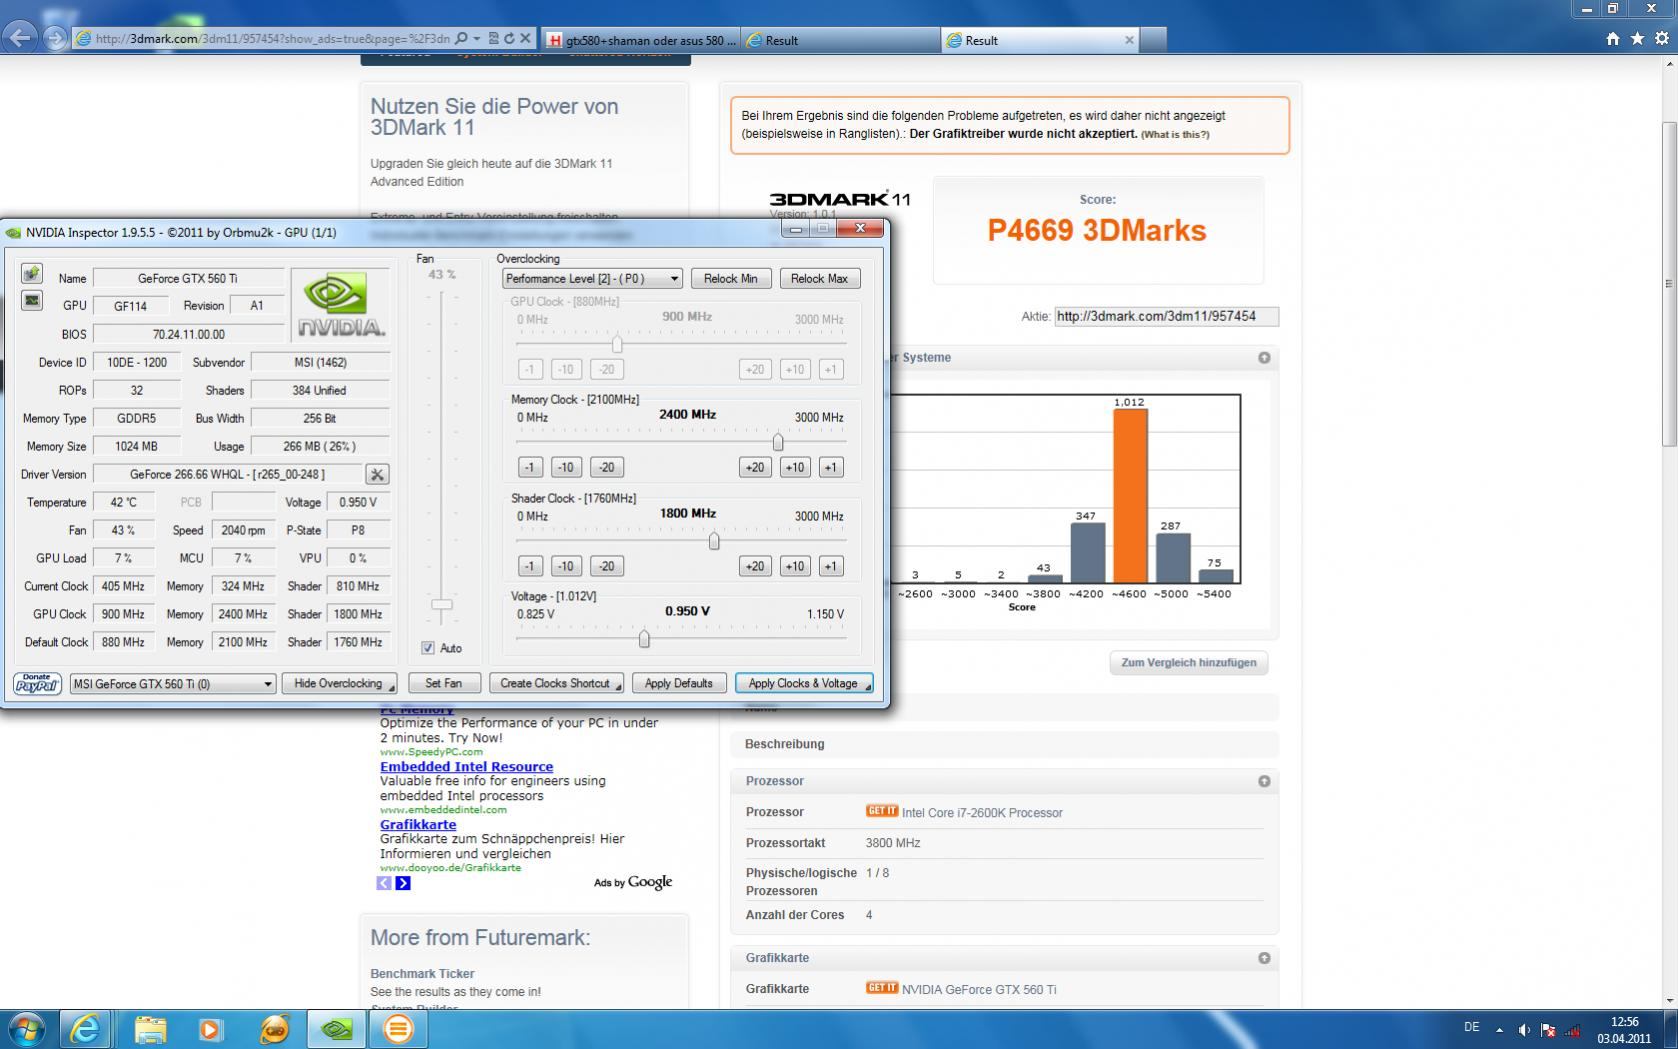The height and width of the screenshot is (1049, 1678).
Task: Uncheck the Auto fan checkbox
Action: (x=428, y=648)
